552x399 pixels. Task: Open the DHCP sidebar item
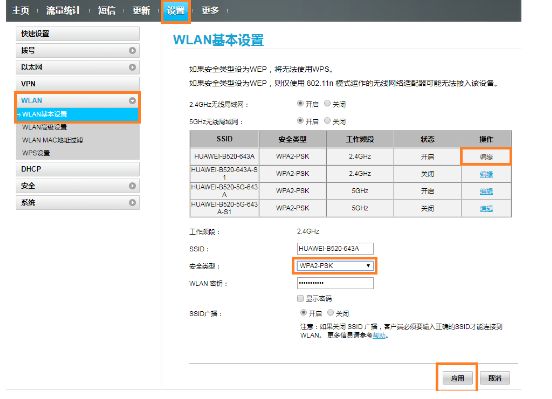[x=78, y=169]
